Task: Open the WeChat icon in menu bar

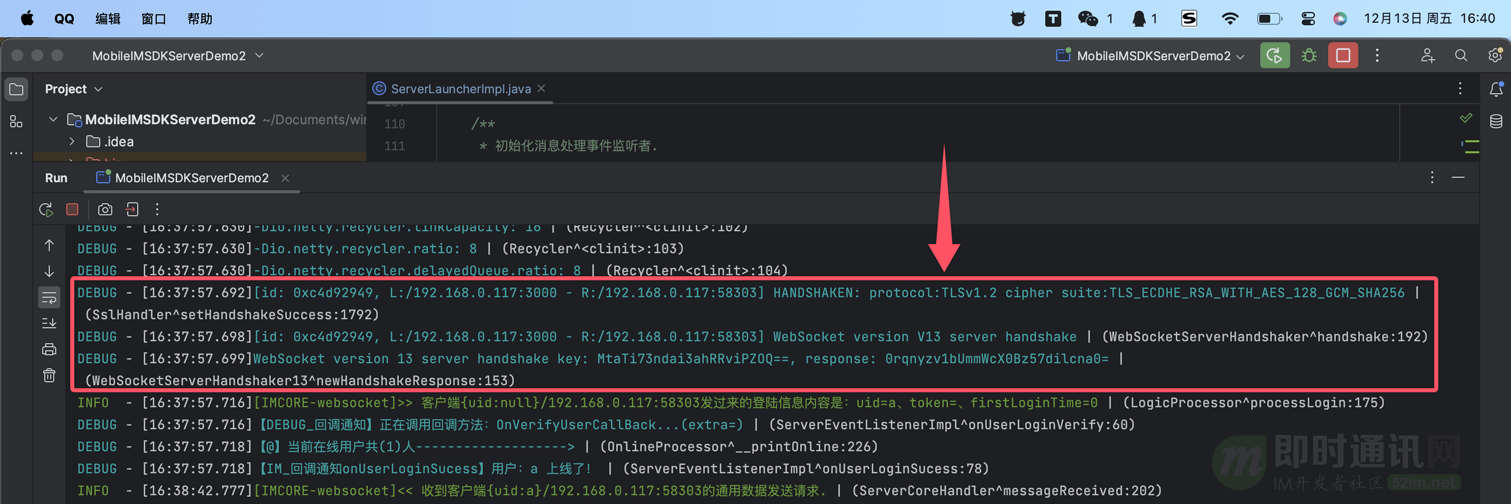Action: 1088,19
